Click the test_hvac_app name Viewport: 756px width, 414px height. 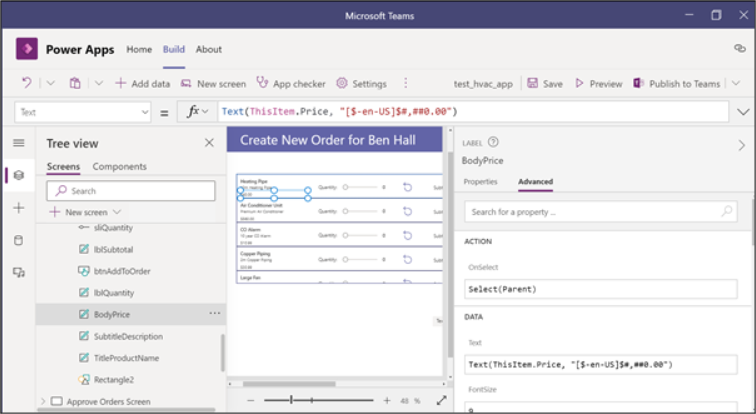click(483, 84)
